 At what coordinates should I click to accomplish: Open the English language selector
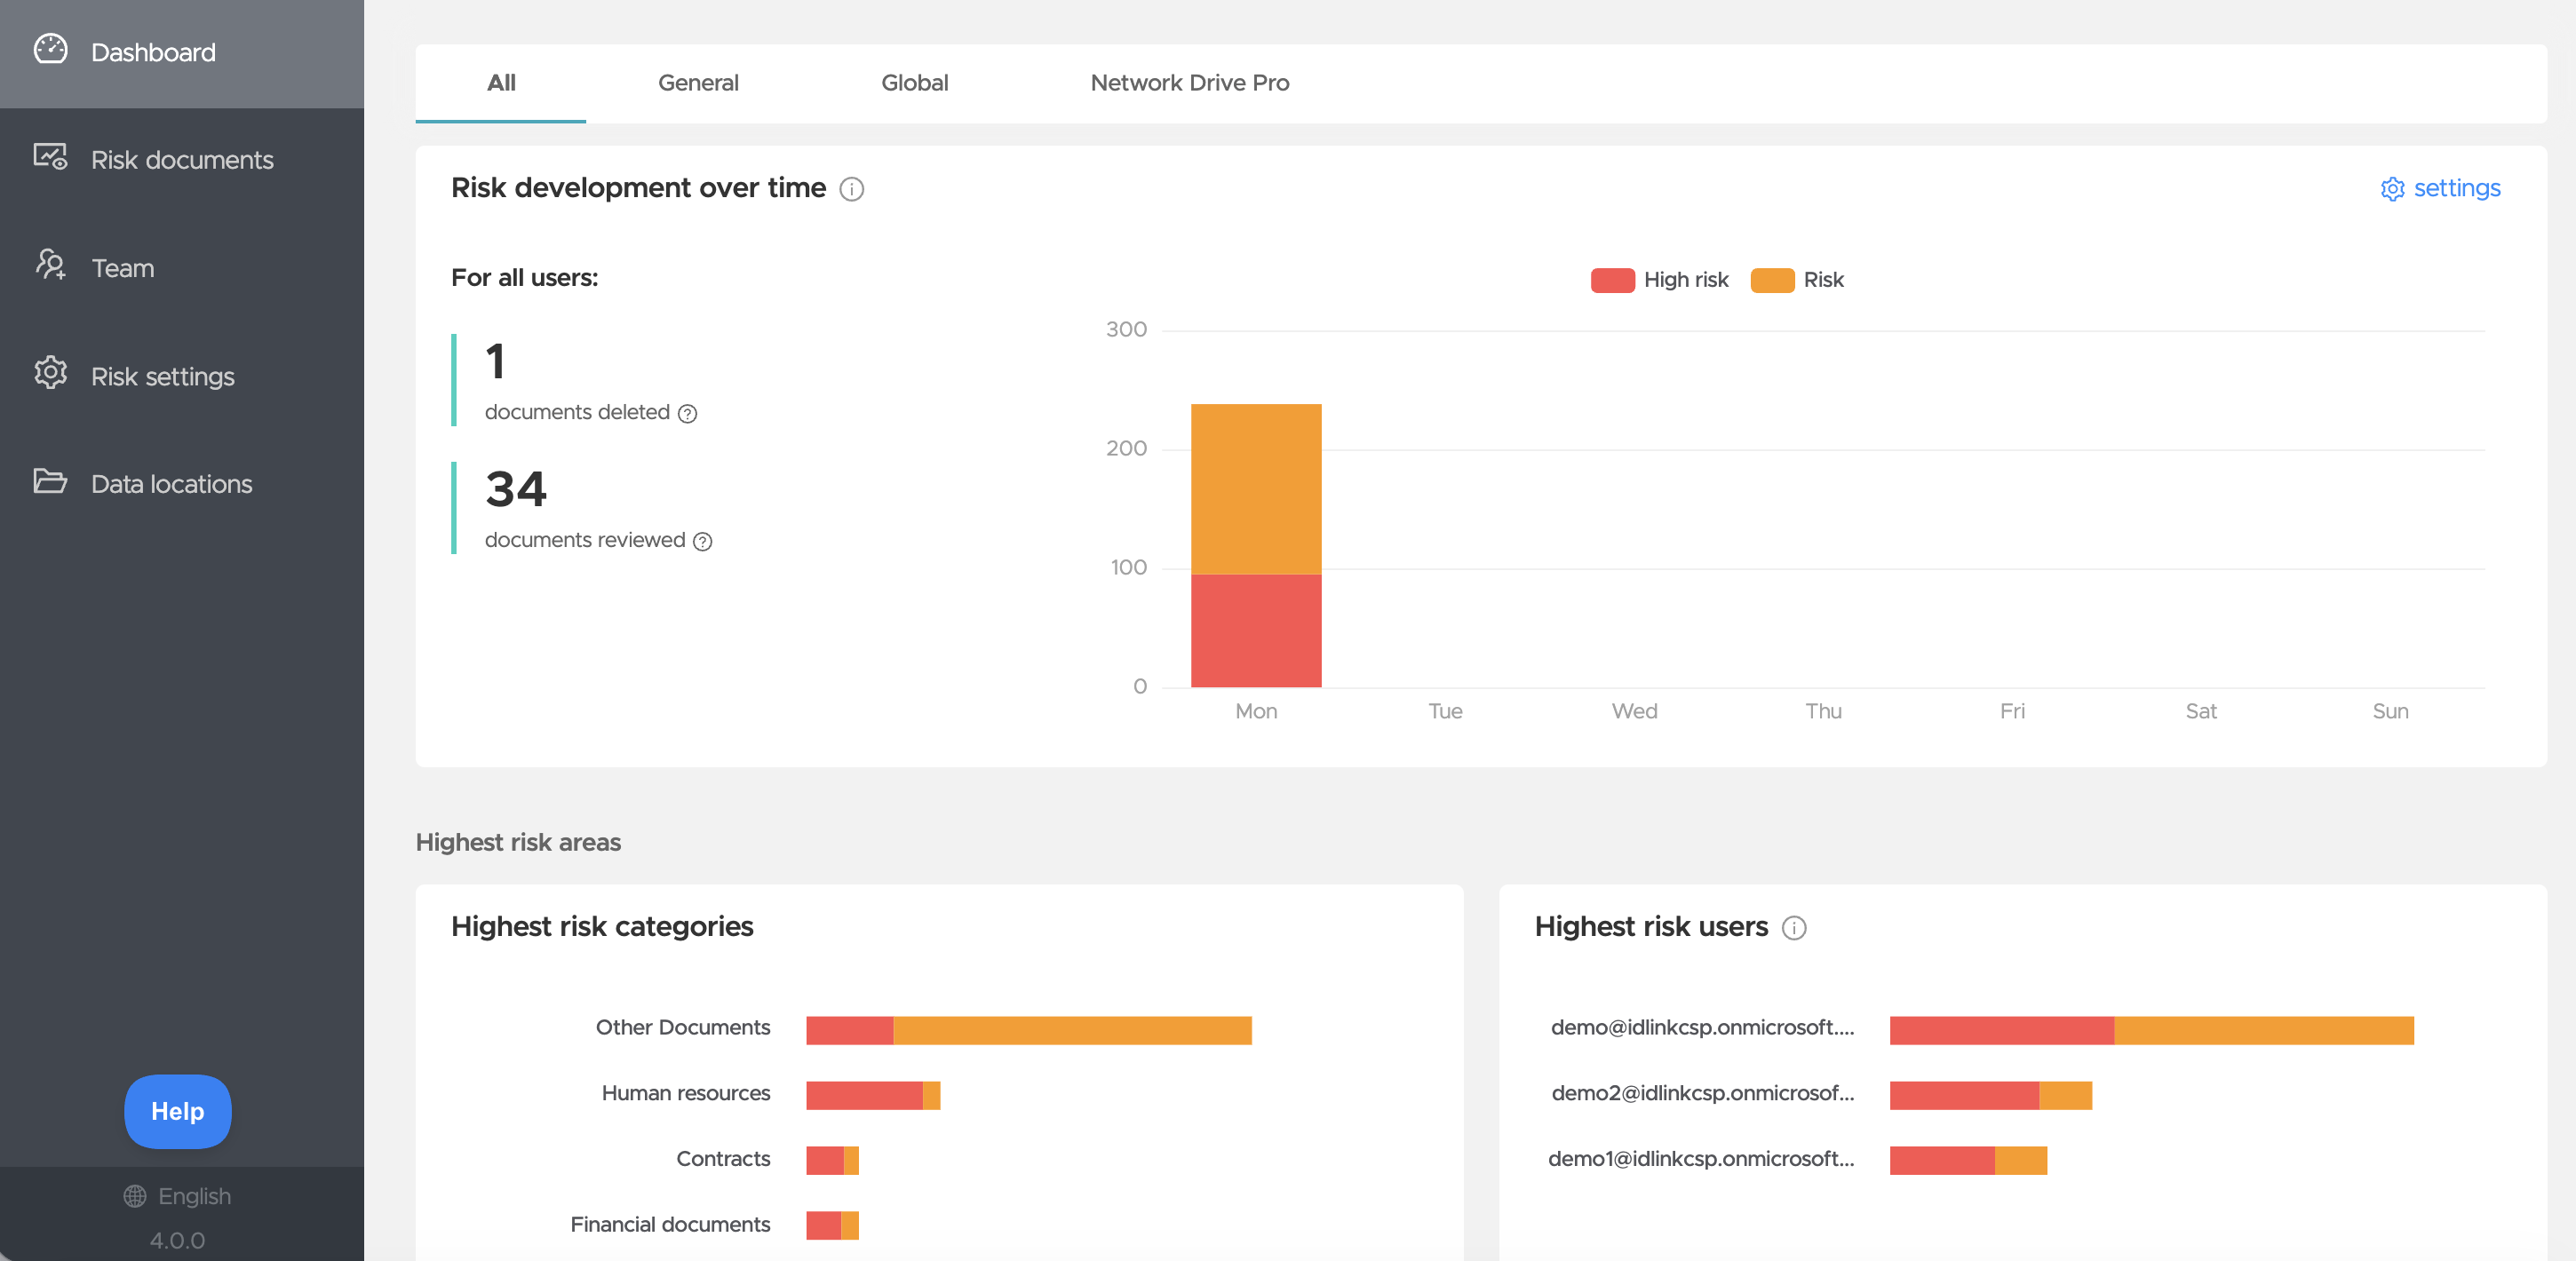coord(178,1197)
